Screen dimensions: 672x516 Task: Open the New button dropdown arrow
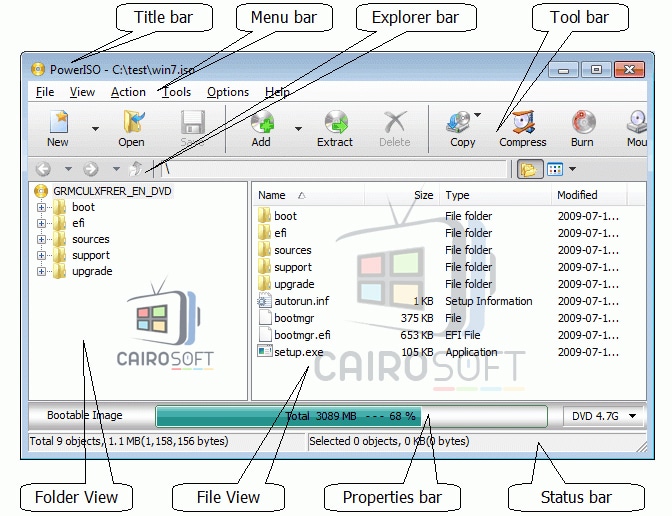95,129
